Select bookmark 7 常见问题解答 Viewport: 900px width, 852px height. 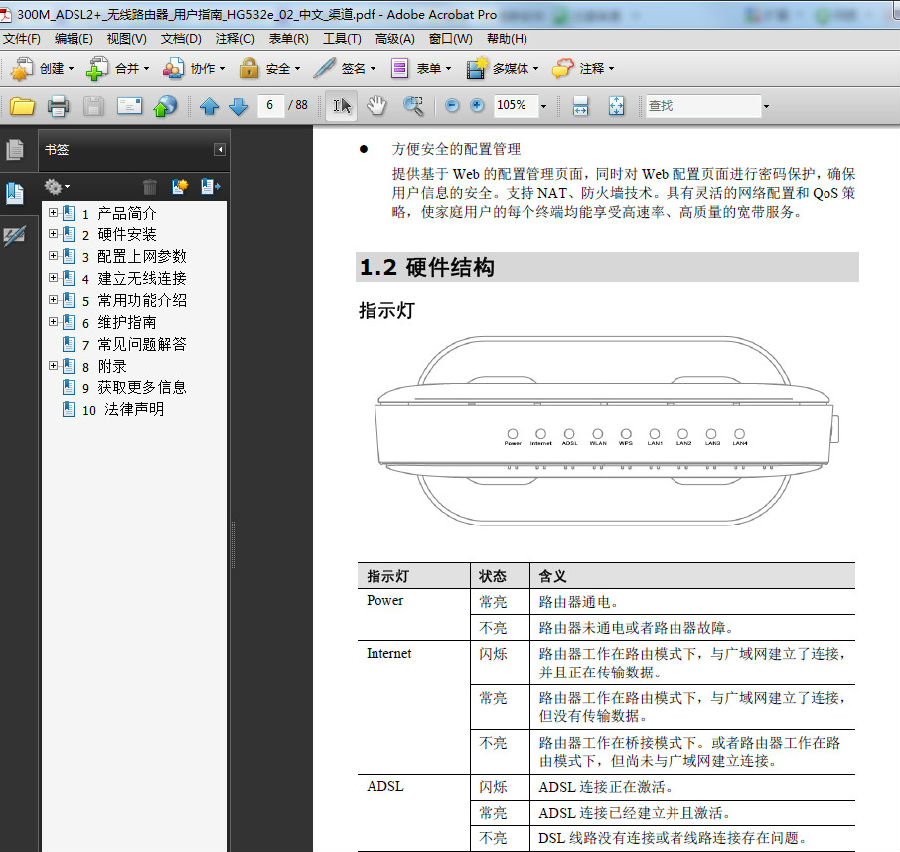(x=134, y=344)
